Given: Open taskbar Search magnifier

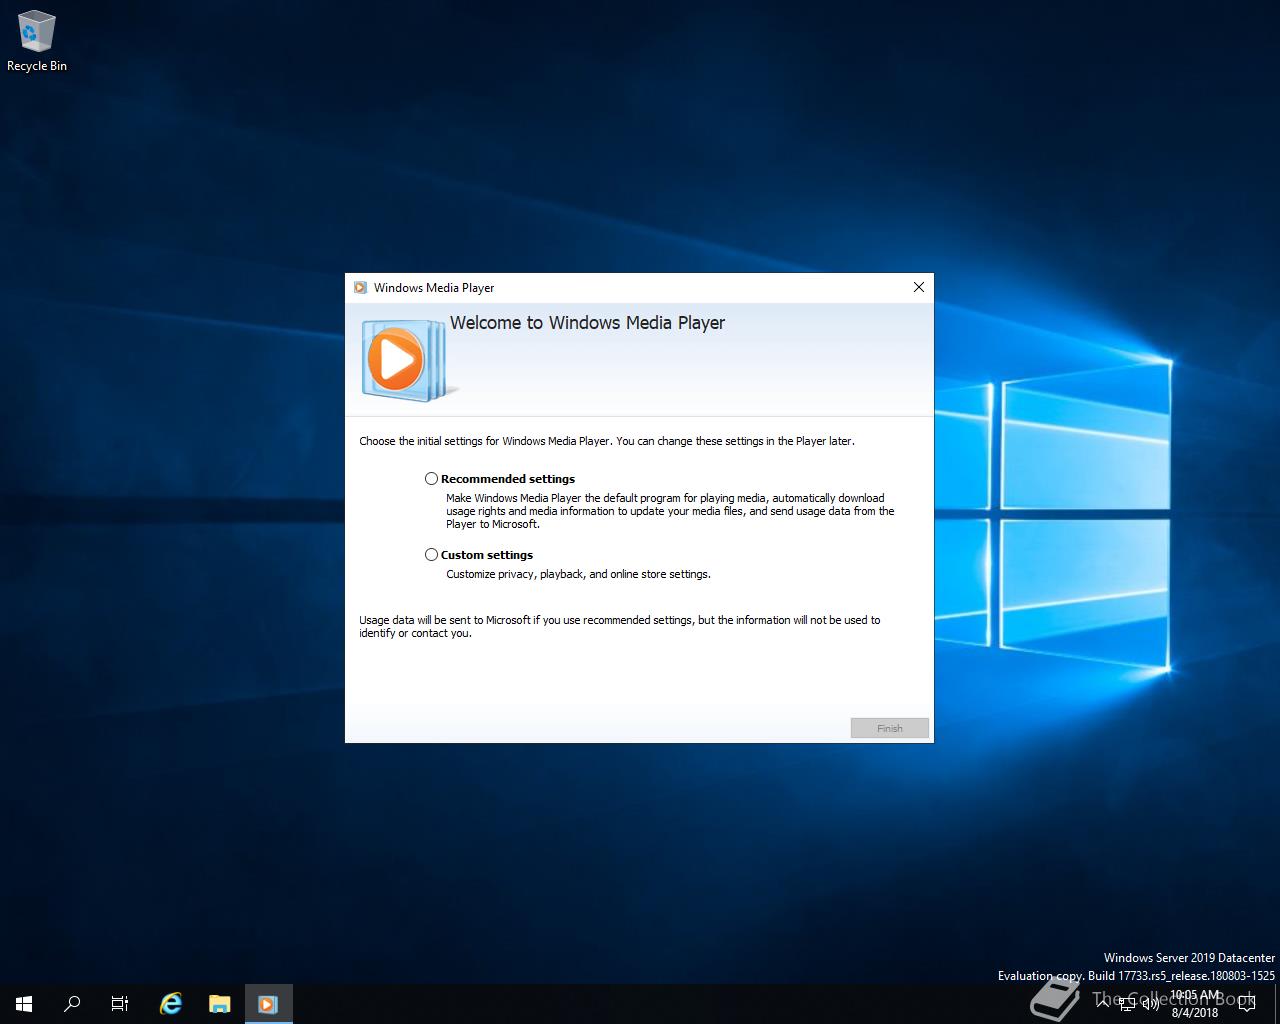Looking at the screenshot, I should pos(72,1004).
